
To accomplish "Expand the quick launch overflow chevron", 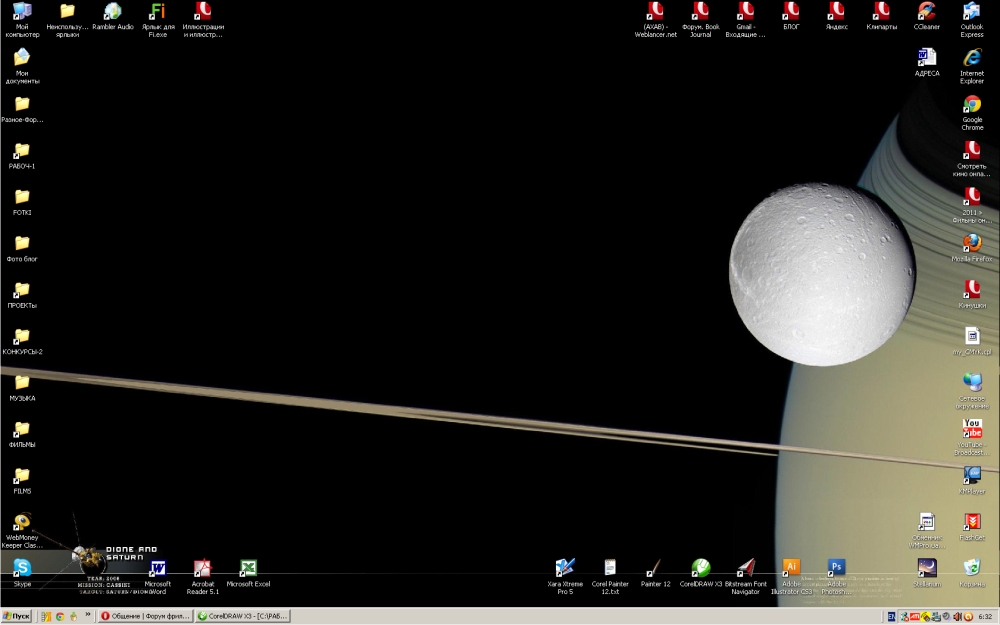I will [87, 615].
